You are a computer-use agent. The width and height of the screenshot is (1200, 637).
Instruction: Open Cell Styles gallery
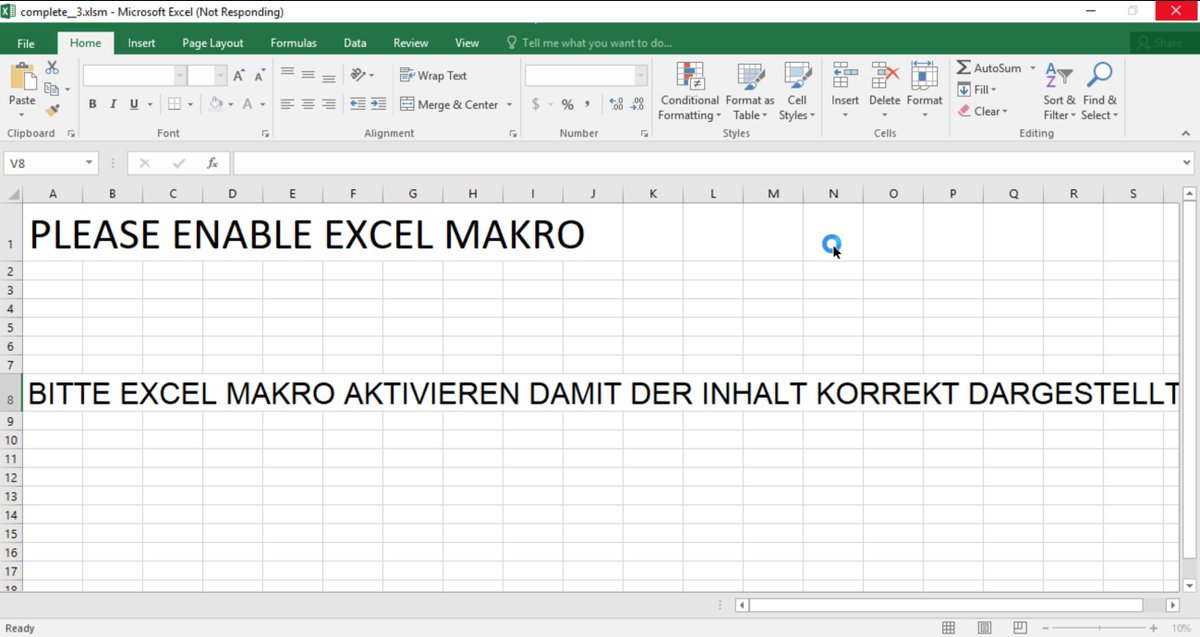coord(797,91)
